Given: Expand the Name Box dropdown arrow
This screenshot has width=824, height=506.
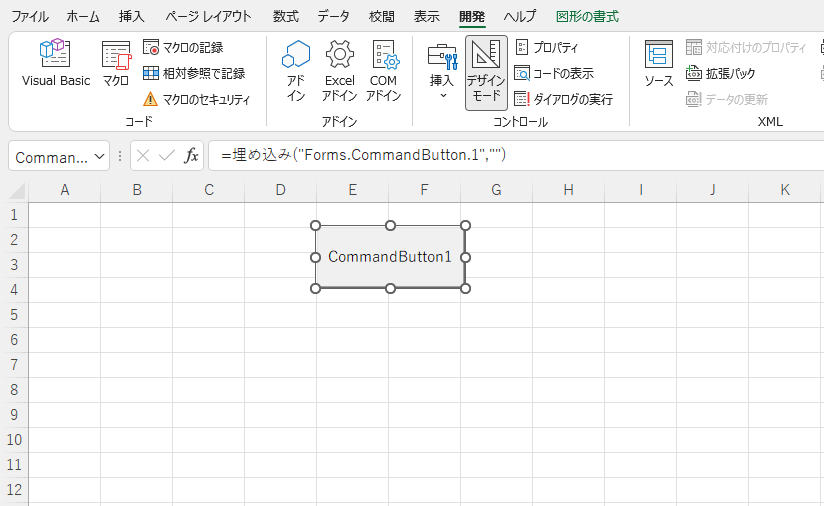Looking at the screenshot, I should (99, 157).
